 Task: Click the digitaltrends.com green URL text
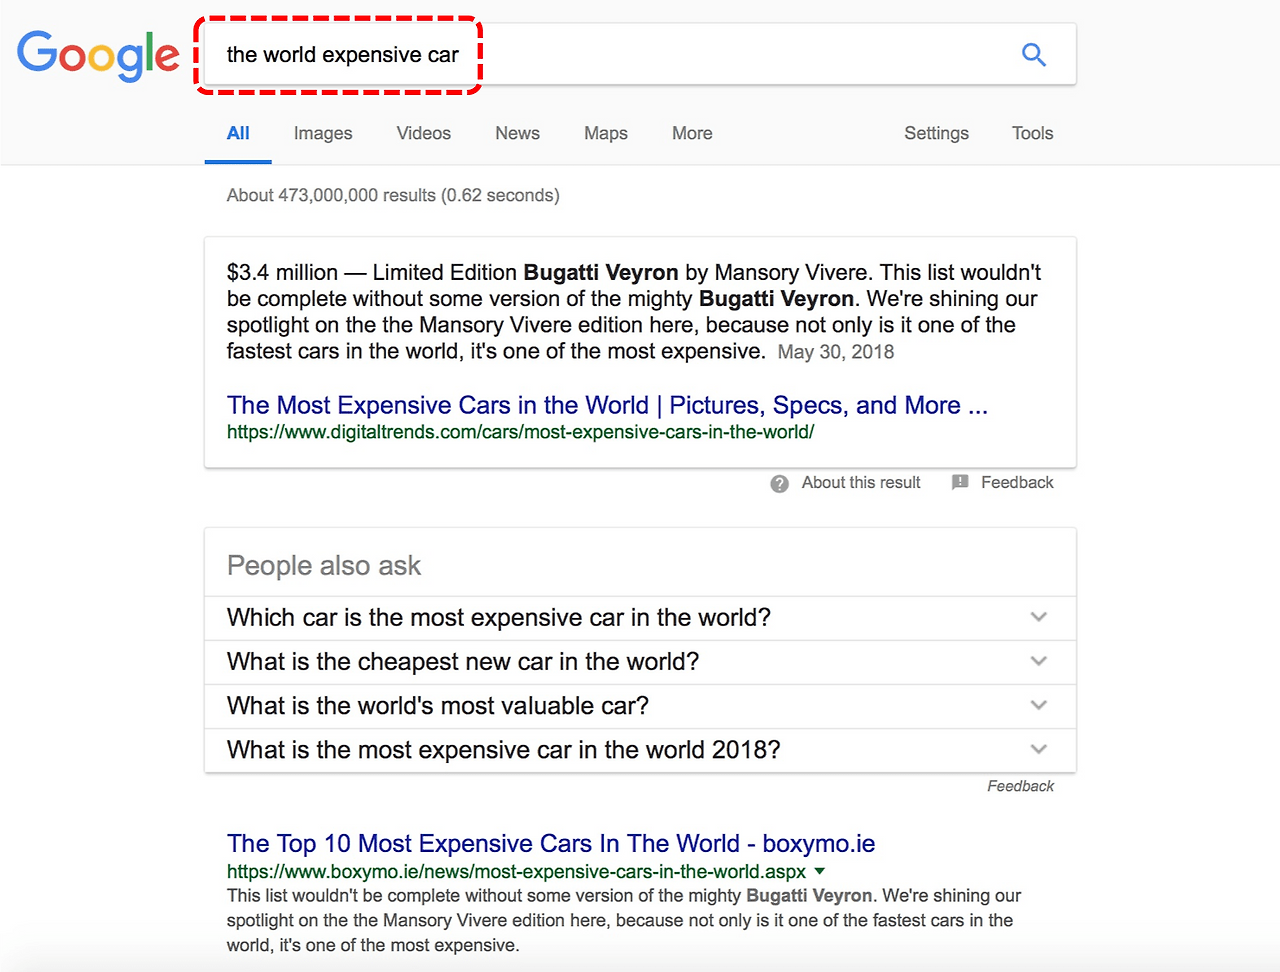[520, 432]
